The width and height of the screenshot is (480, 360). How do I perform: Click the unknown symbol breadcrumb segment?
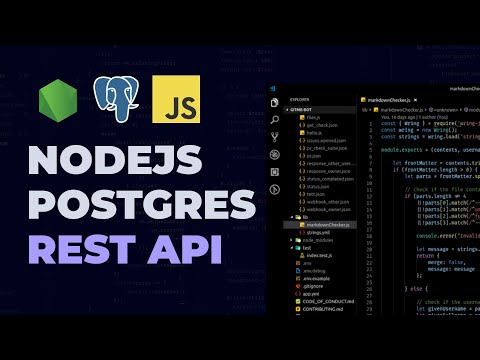445,110
